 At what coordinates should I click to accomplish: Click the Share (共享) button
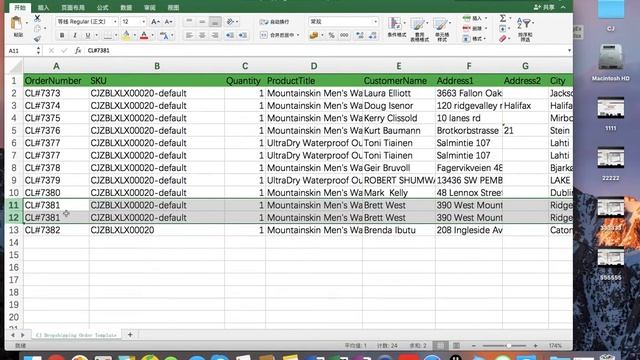coord(544,7)
